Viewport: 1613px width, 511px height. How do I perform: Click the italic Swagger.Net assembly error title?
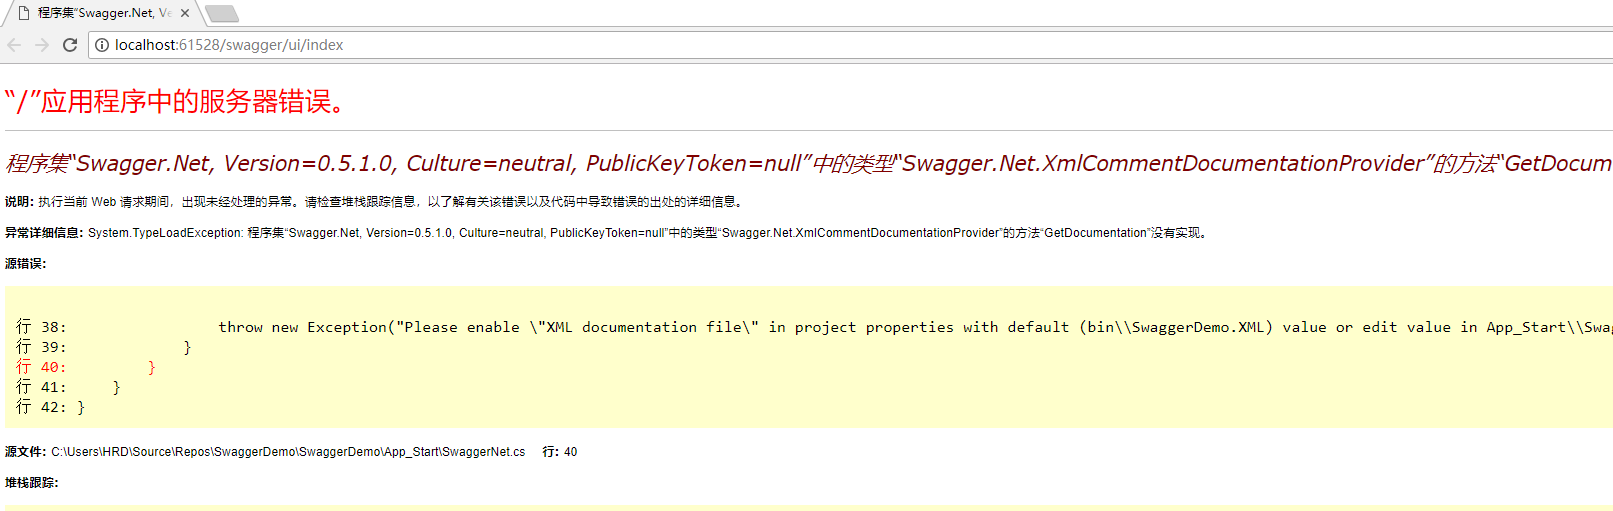(x=809, y=163)
